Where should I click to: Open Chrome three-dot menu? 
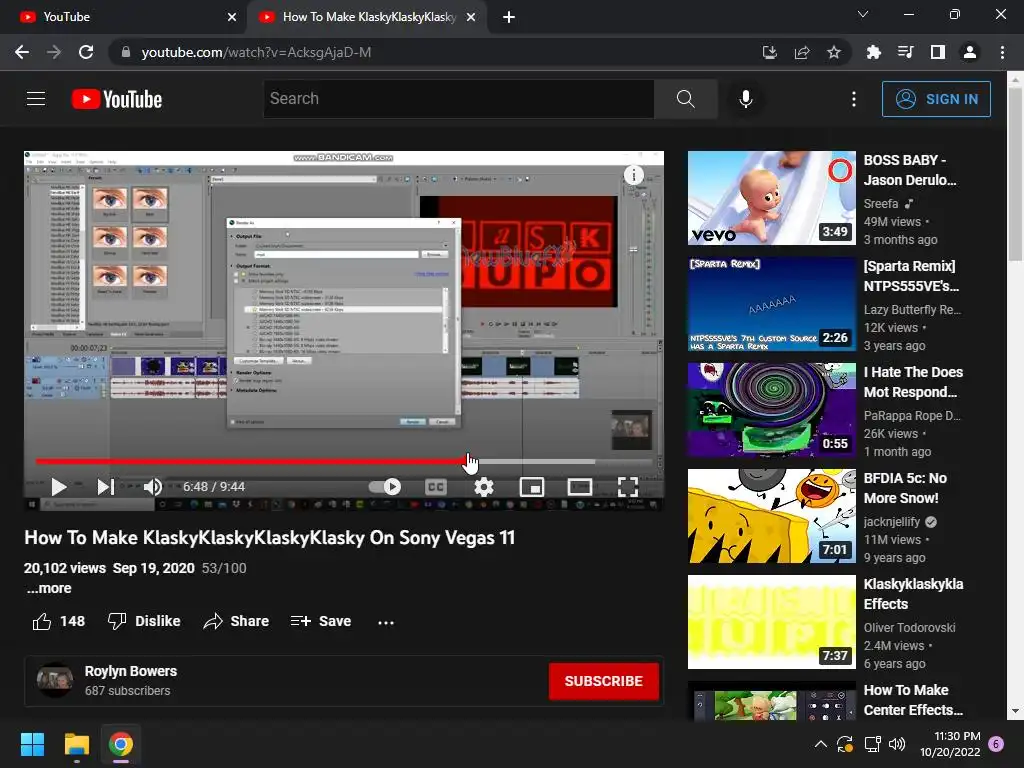pos(1002,52)
